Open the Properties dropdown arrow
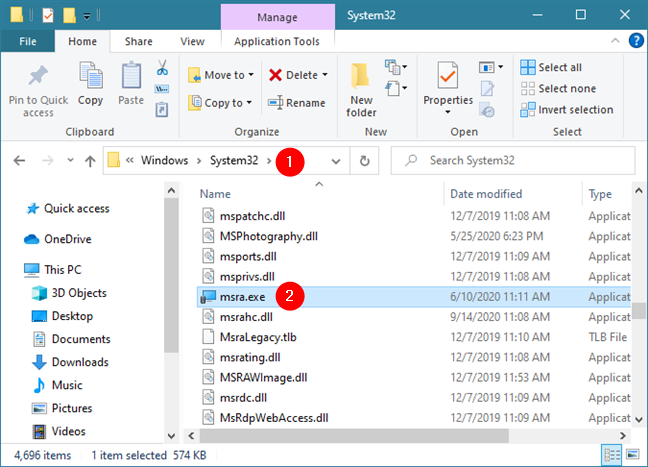 [448, 112]
